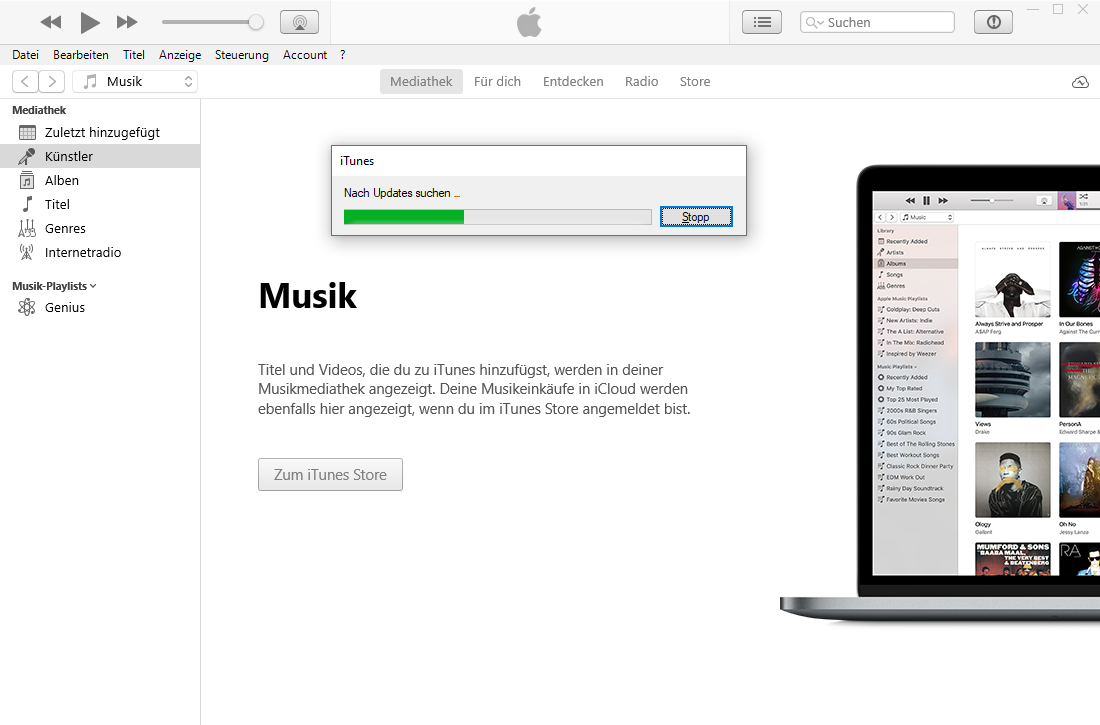The image size is (1100, 725).
Task: Select Künstler in the Mediathek sidebar
Action: [70, 156]
